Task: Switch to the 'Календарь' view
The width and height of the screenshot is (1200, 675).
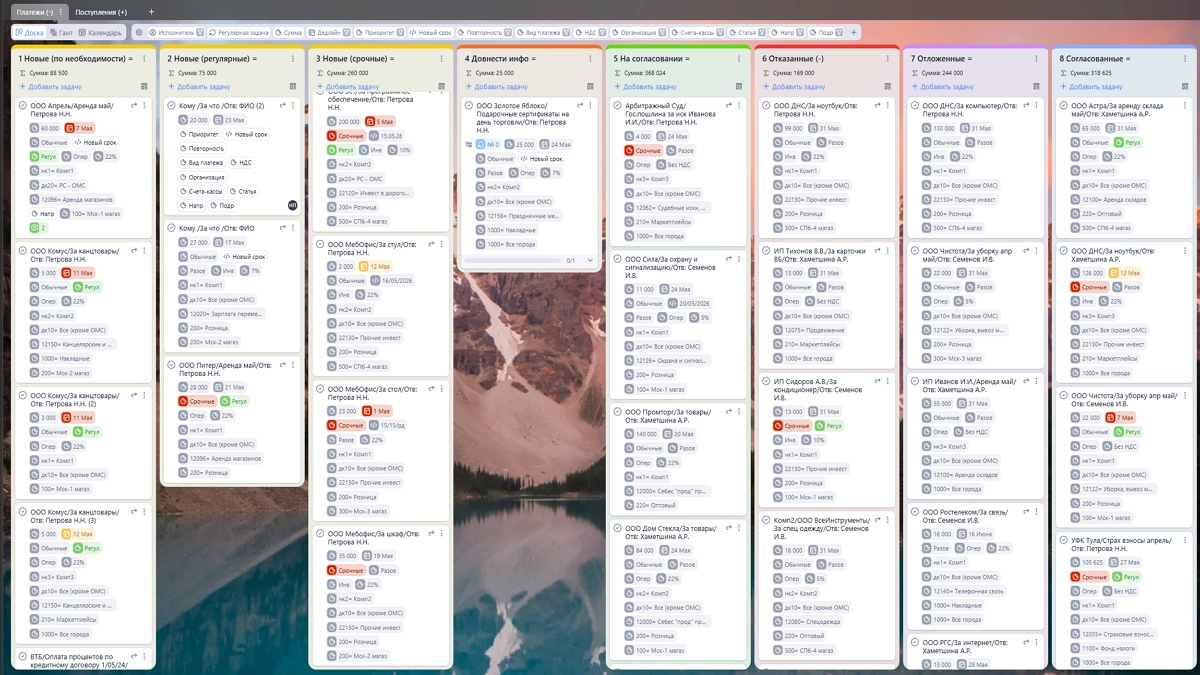Action: [100, 32]
